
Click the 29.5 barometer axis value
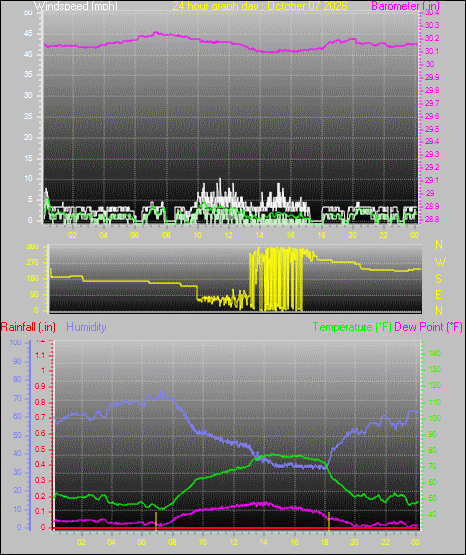(432, 129)
